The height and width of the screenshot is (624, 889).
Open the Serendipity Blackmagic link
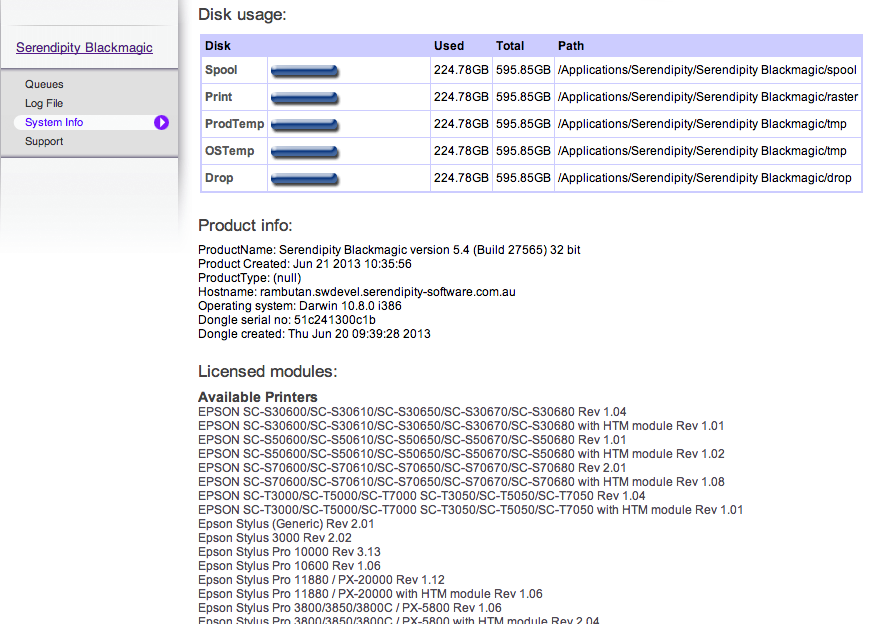84,48
